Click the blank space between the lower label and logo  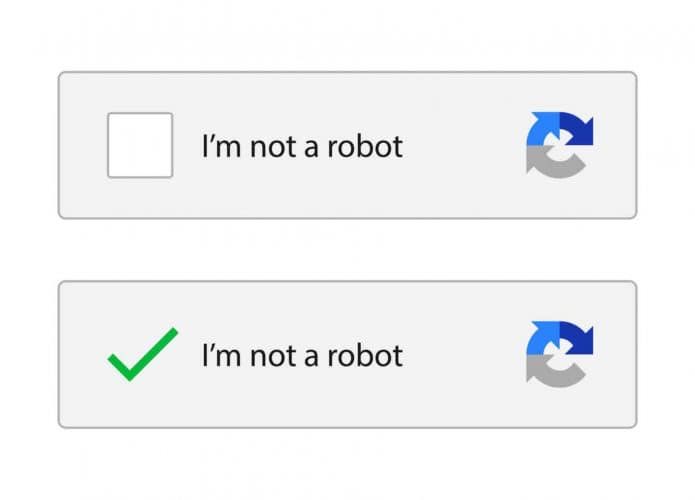(464, 355)
